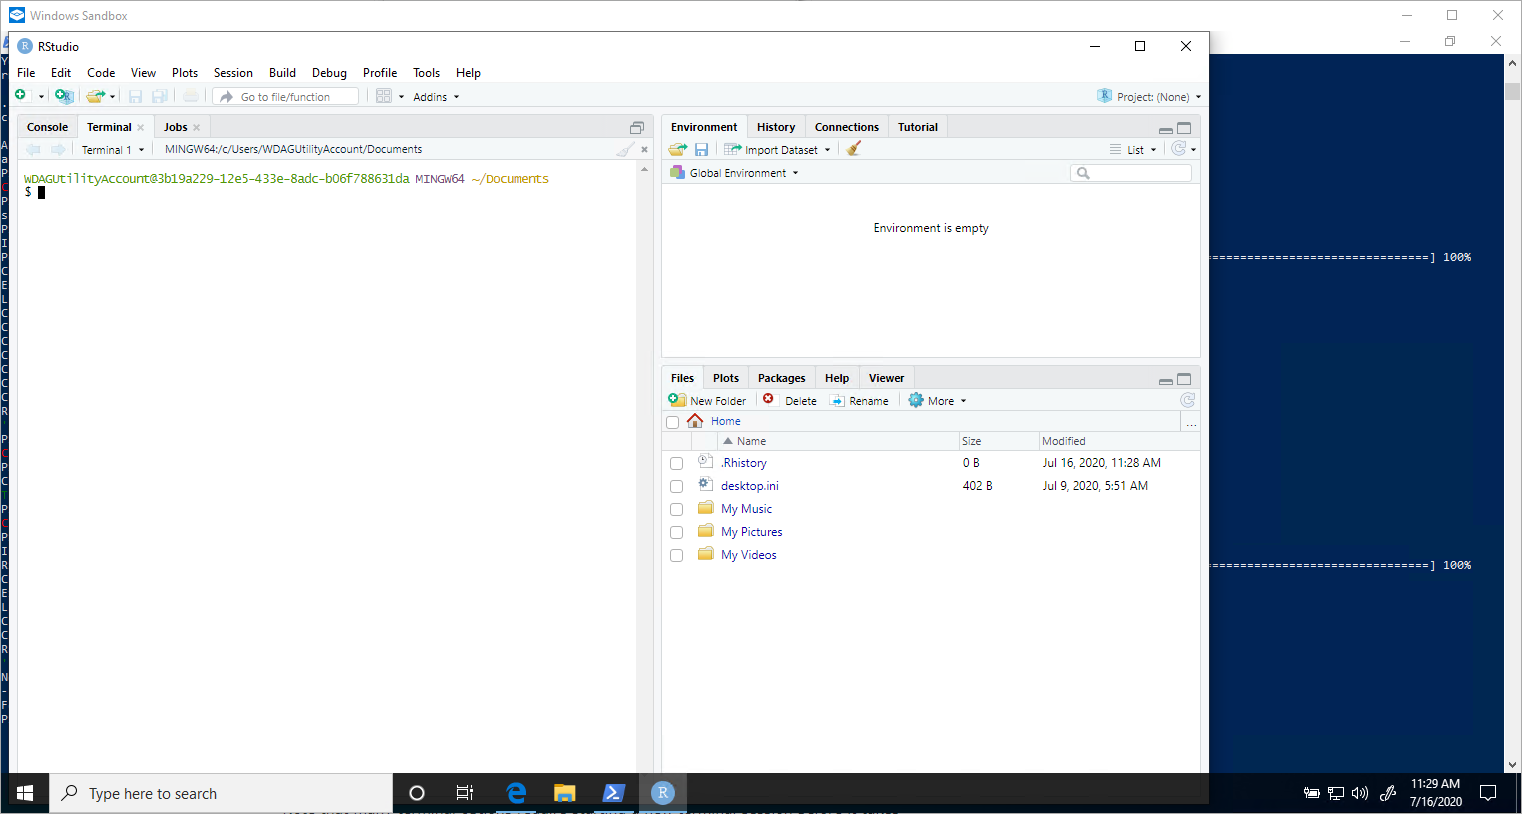Open an existing file using folder toolbar icon
Screen dimensions: 1522x814
tap(93, 95)
